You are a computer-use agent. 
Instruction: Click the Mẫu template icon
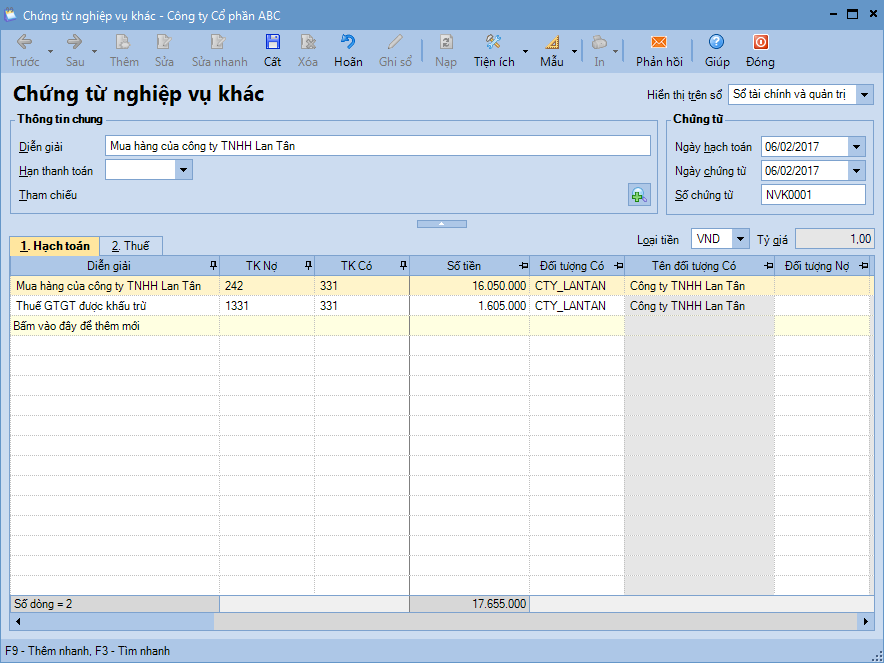552,43
